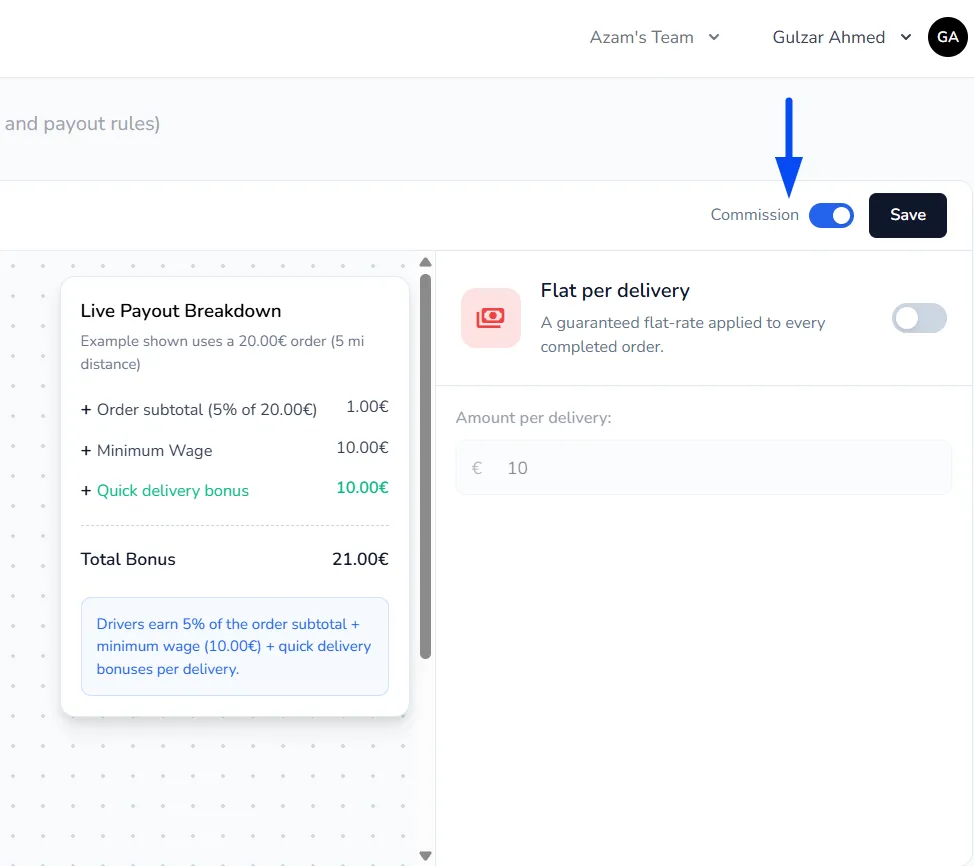Disable the Commission toggle
974x866 pixels.
pyautogui.click(x=831, y=216)
